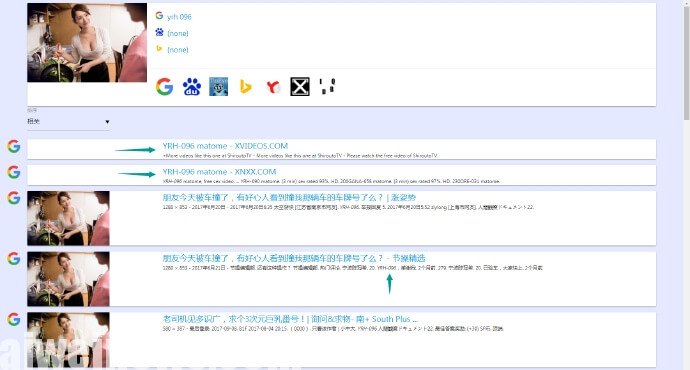Open the Bing (none) result link

(x=178, y=50)
